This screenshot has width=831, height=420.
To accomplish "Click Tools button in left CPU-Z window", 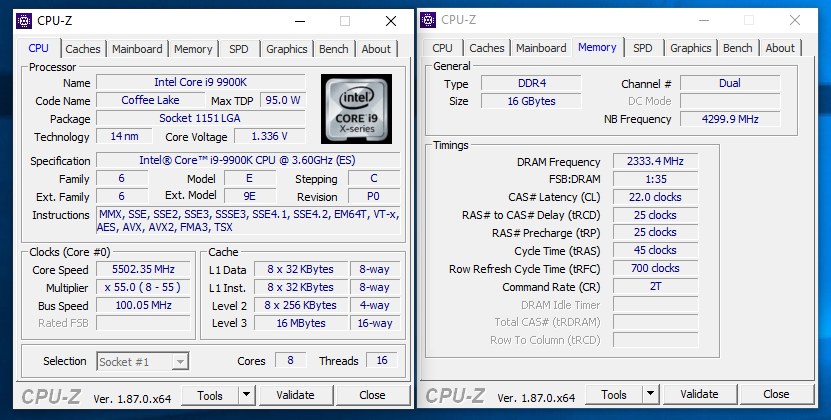I will pos(210,396).
